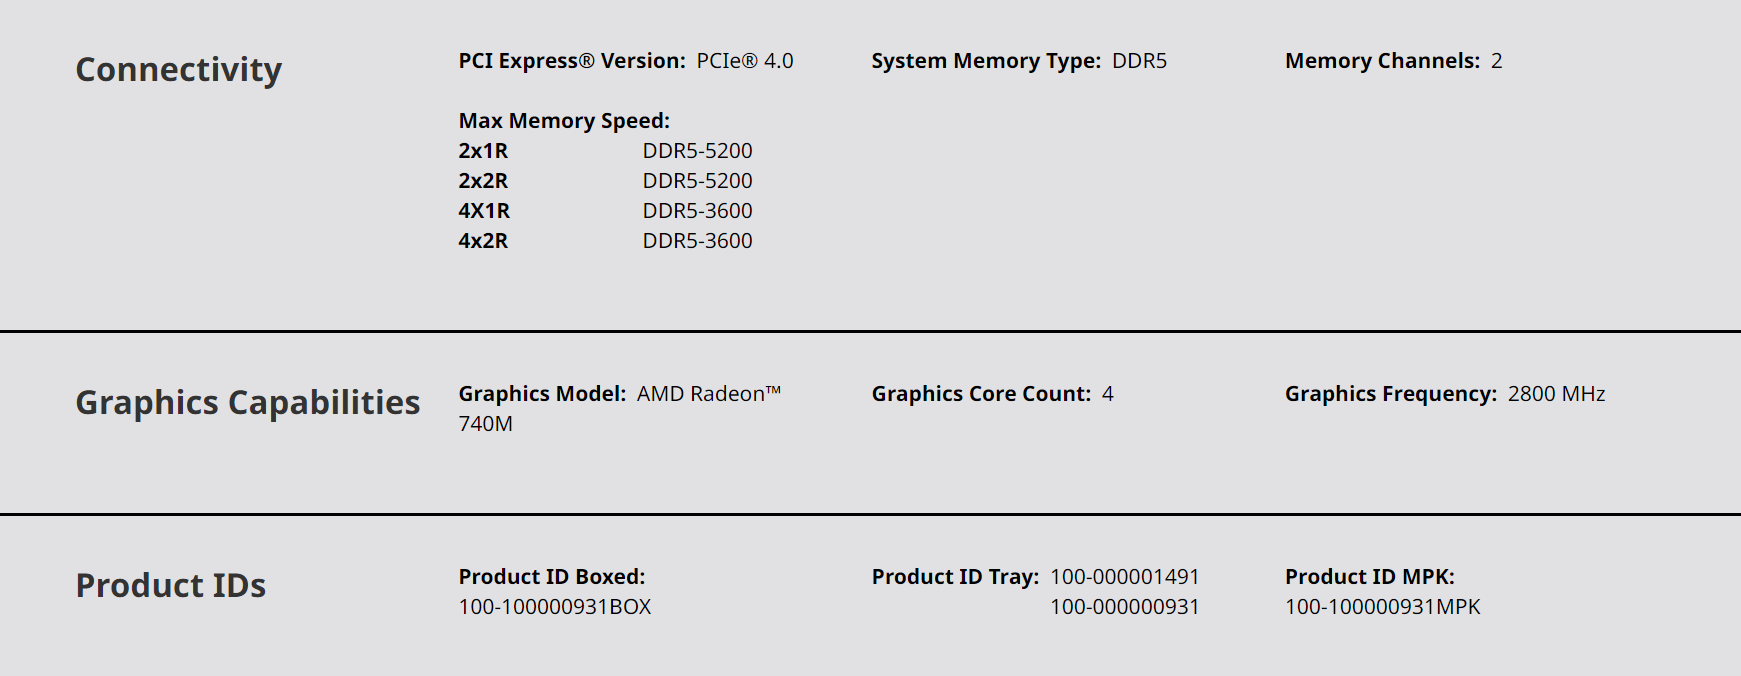The image size is (1741, 676).
Task: Select the Graphics Model label
Action: [541, 394]
